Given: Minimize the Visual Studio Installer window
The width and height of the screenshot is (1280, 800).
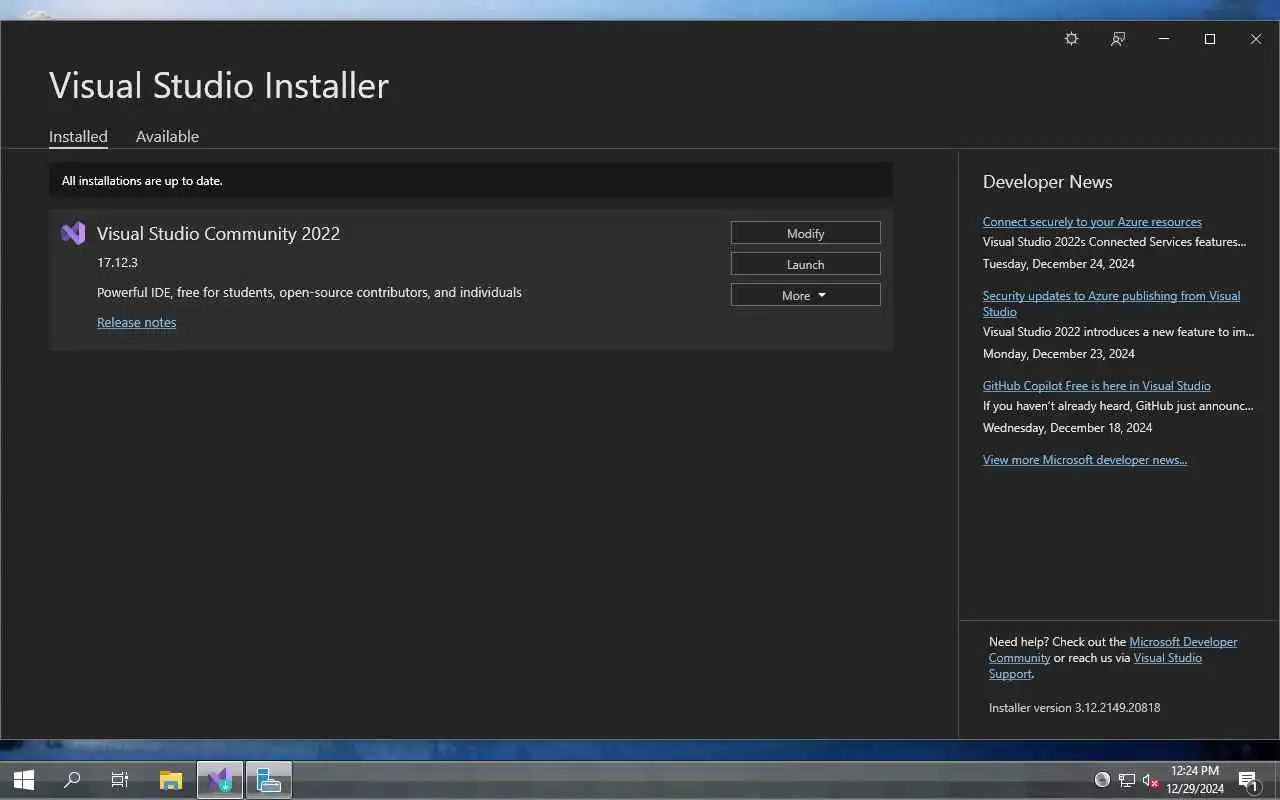Looking at the screenshot, I should pyautogui.click(x=1164, y=39).
